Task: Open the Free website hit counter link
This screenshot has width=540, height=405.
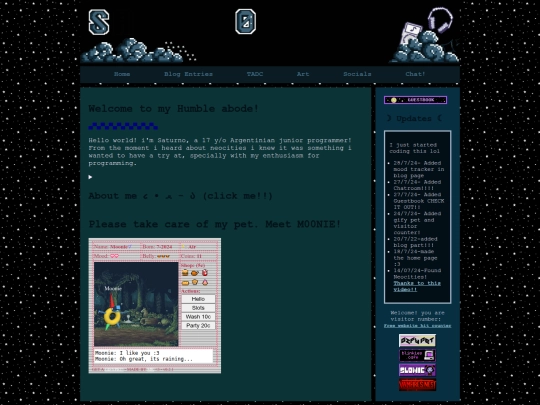Action: [x=417, y=325]
